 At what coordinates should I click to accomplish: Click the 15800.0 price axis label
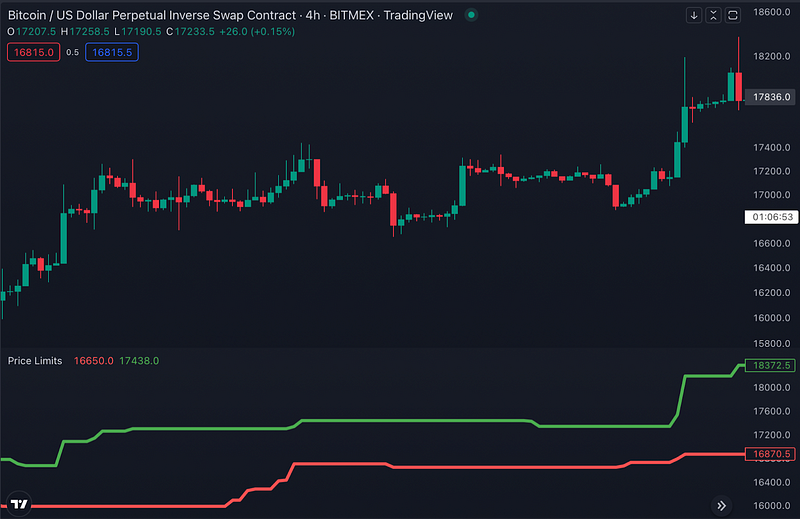point(771,343)
